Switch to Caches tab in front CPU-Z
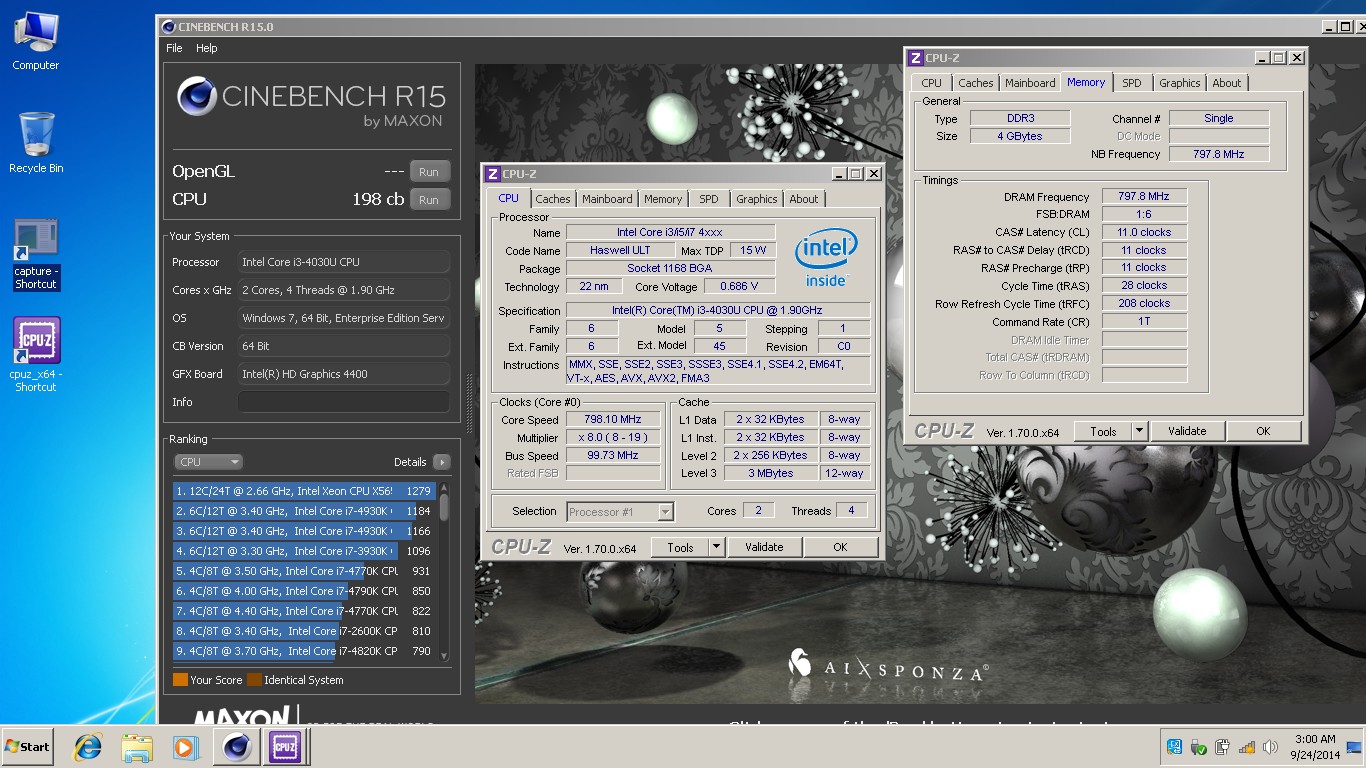 552,199
